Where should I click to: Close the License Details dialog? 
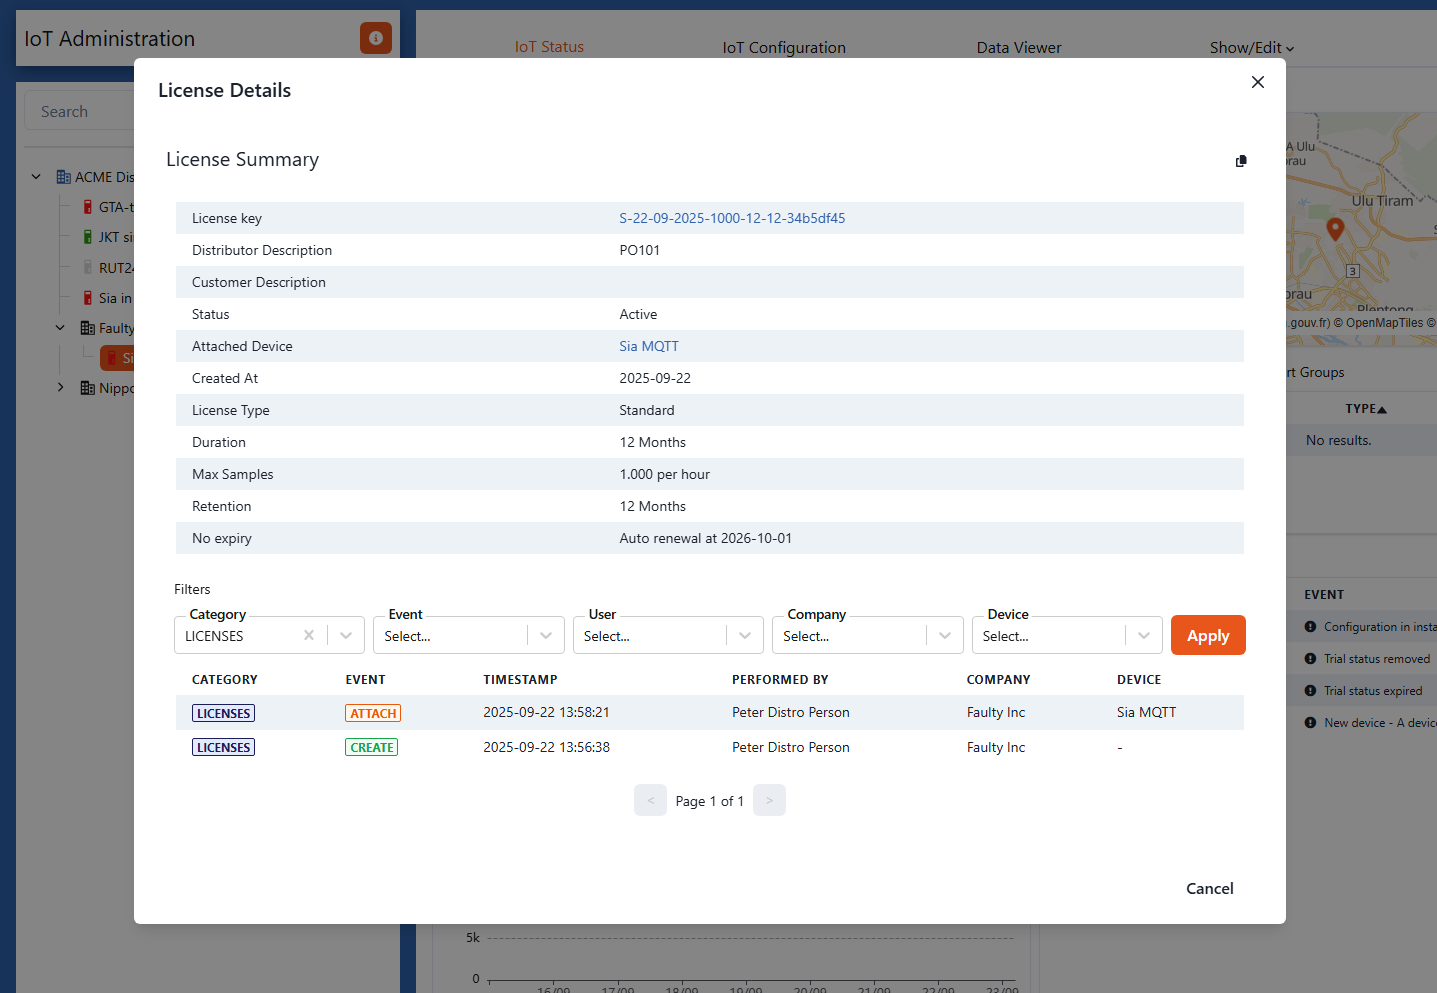(x=1258, y=82)
